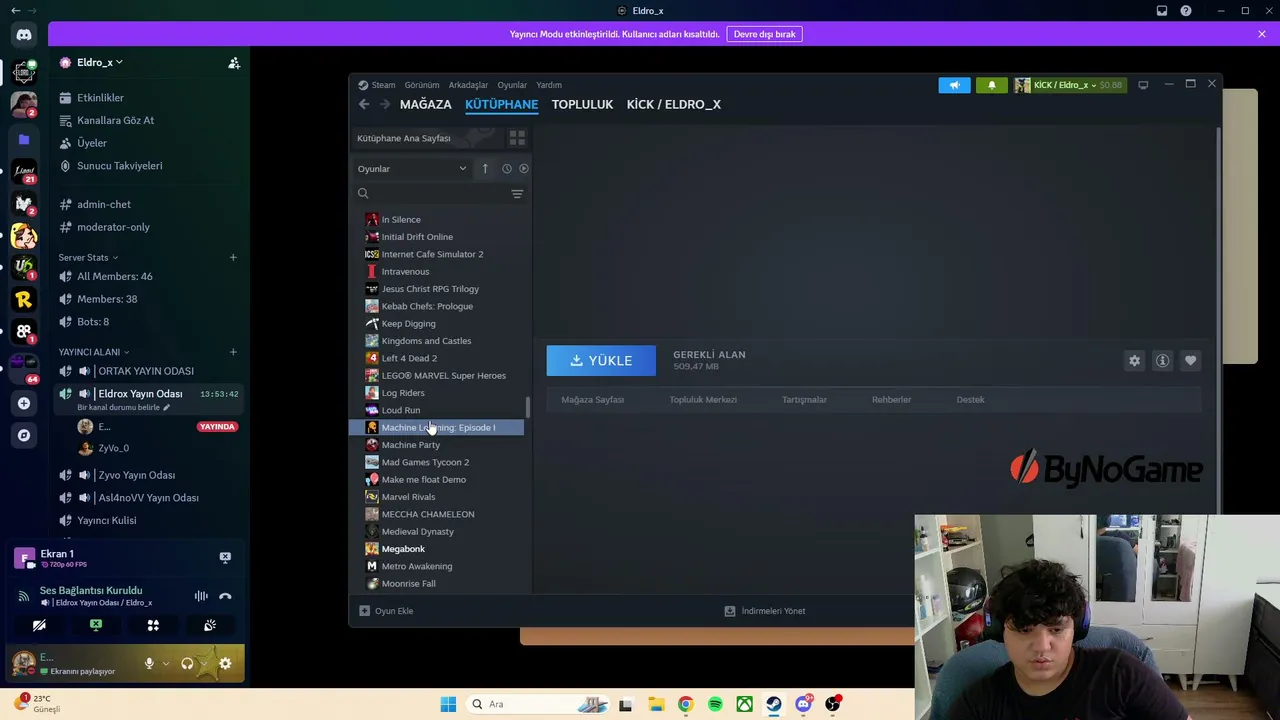
Task: Open the Mağaza Sayfası link
Action: pos(593,400)
